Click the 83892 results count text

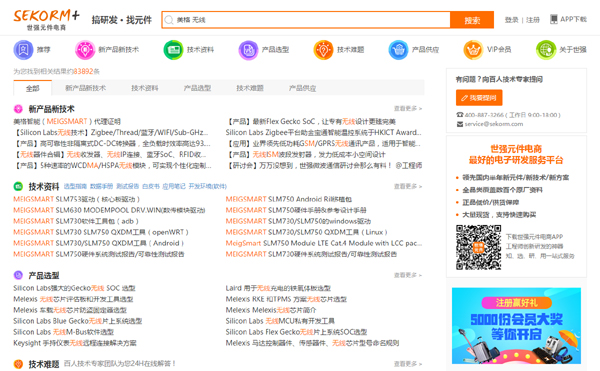83,72
